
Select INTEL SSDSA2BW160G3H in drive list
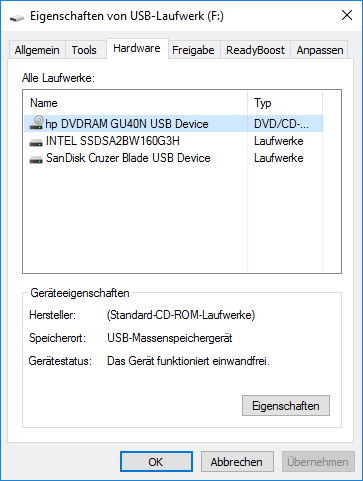[x=173, y=141]
